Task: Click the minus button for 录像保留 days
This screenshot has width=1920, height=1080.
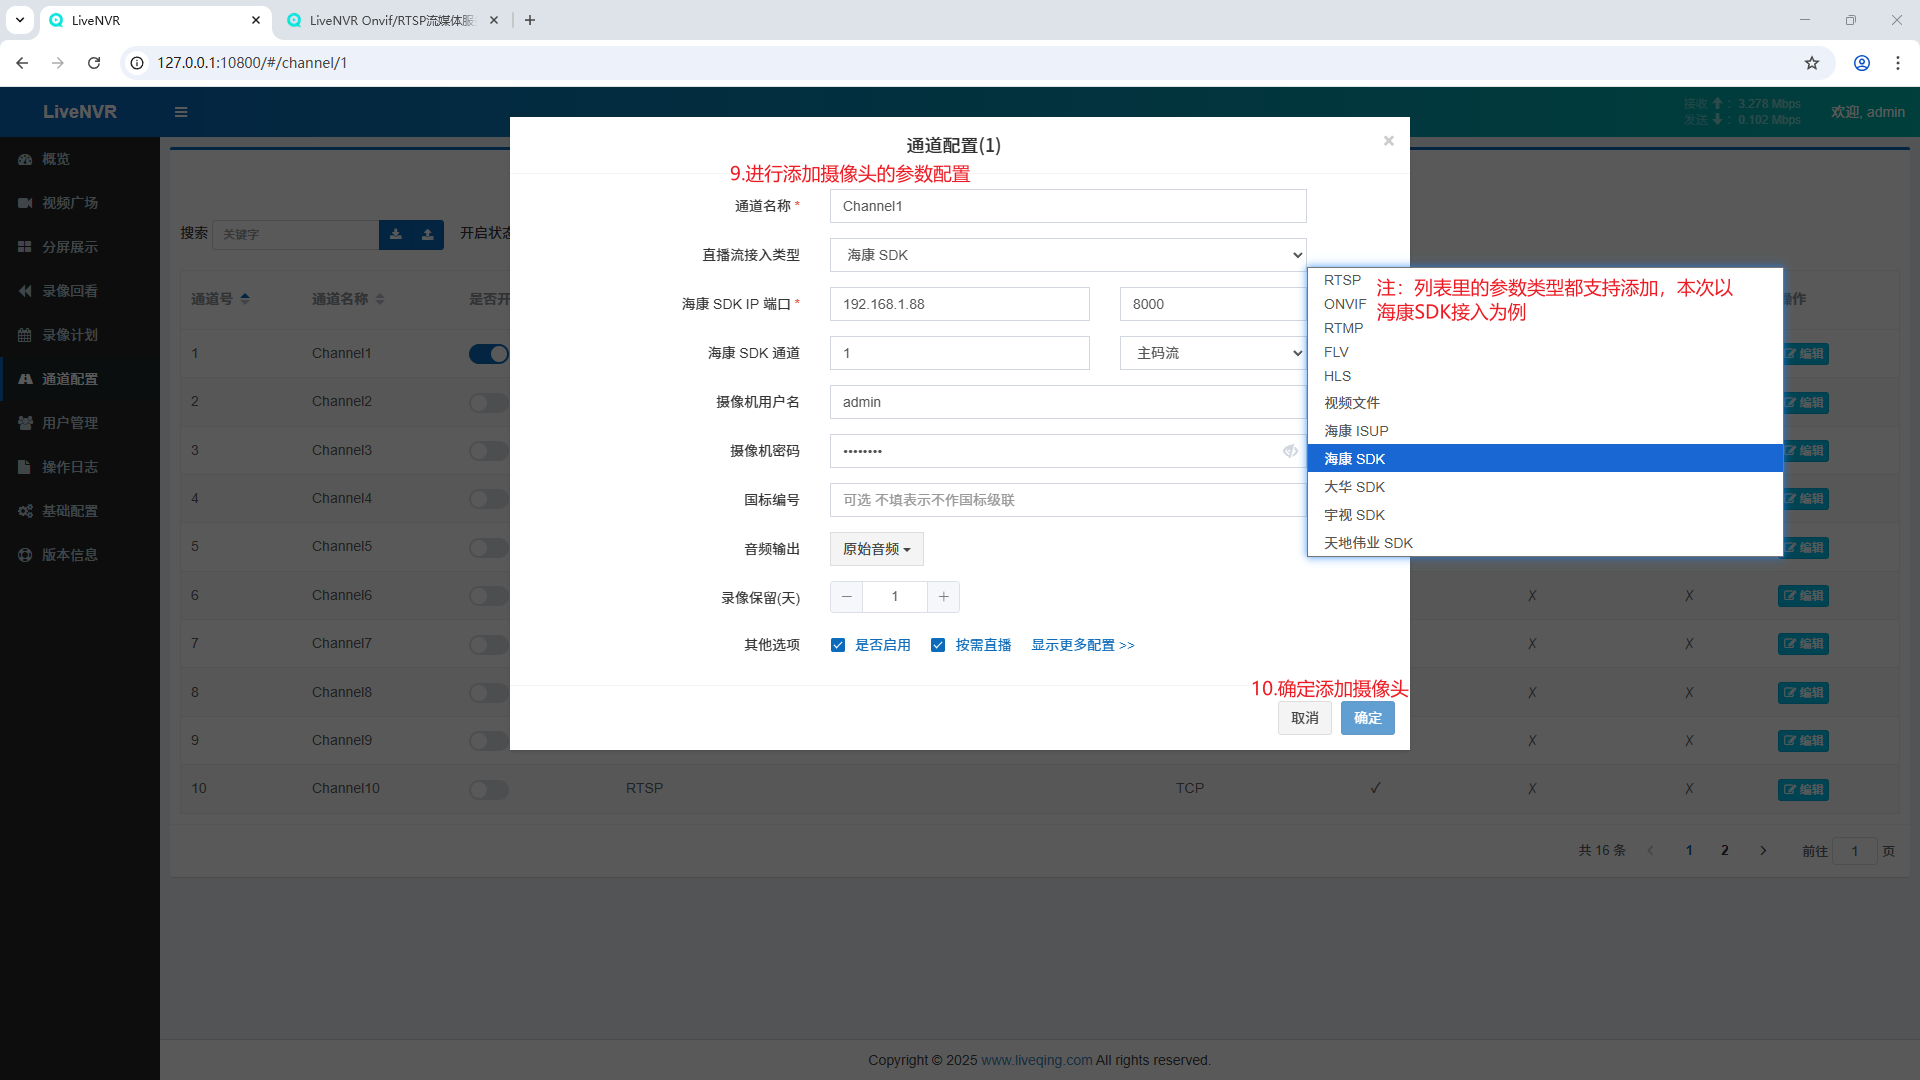Action: [x=847, y=597]
